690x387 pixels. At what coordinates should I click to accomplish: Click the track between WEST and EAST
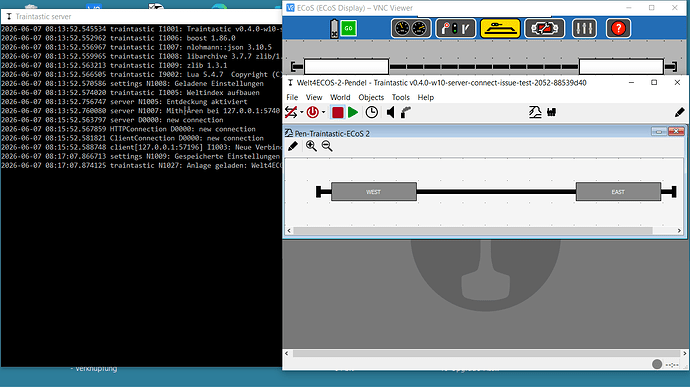(x=496, y=192)
